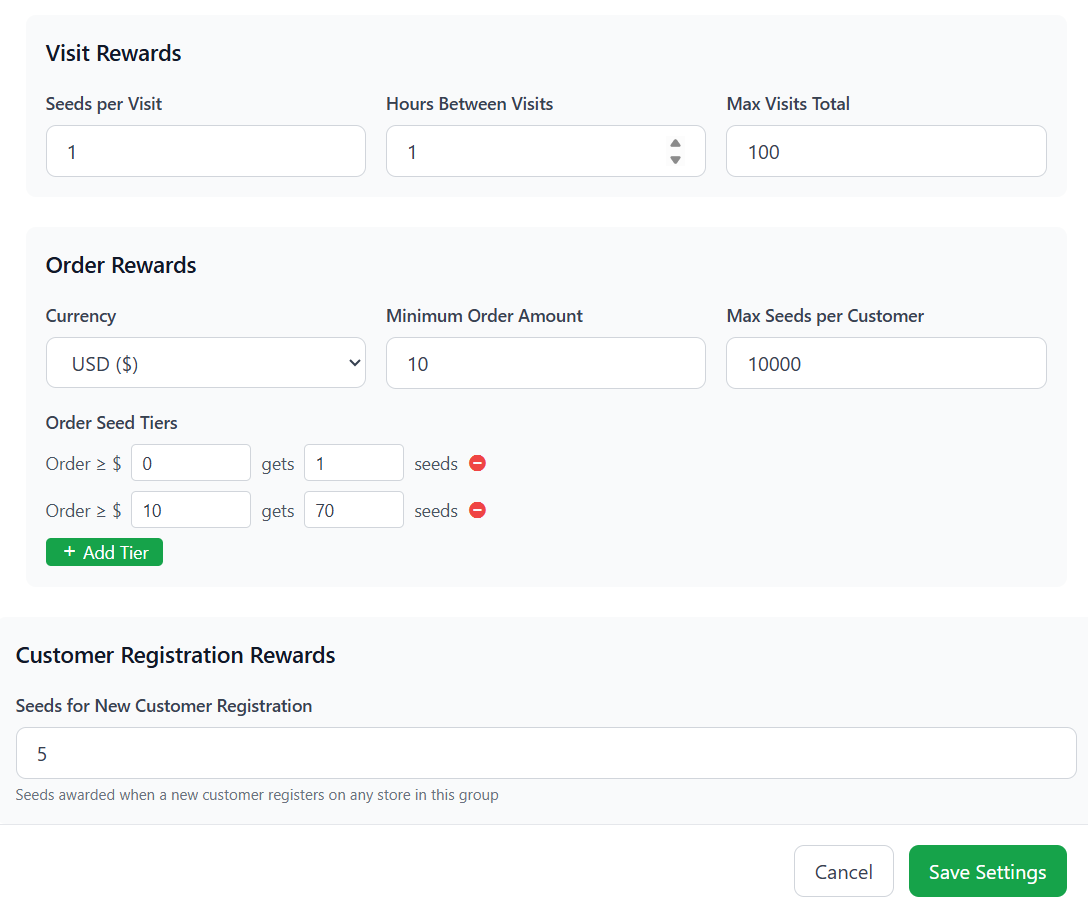Viewport: 1088px width, 905px height.
Task: Click the Max Visits Total input
Action: pos(885,151)
